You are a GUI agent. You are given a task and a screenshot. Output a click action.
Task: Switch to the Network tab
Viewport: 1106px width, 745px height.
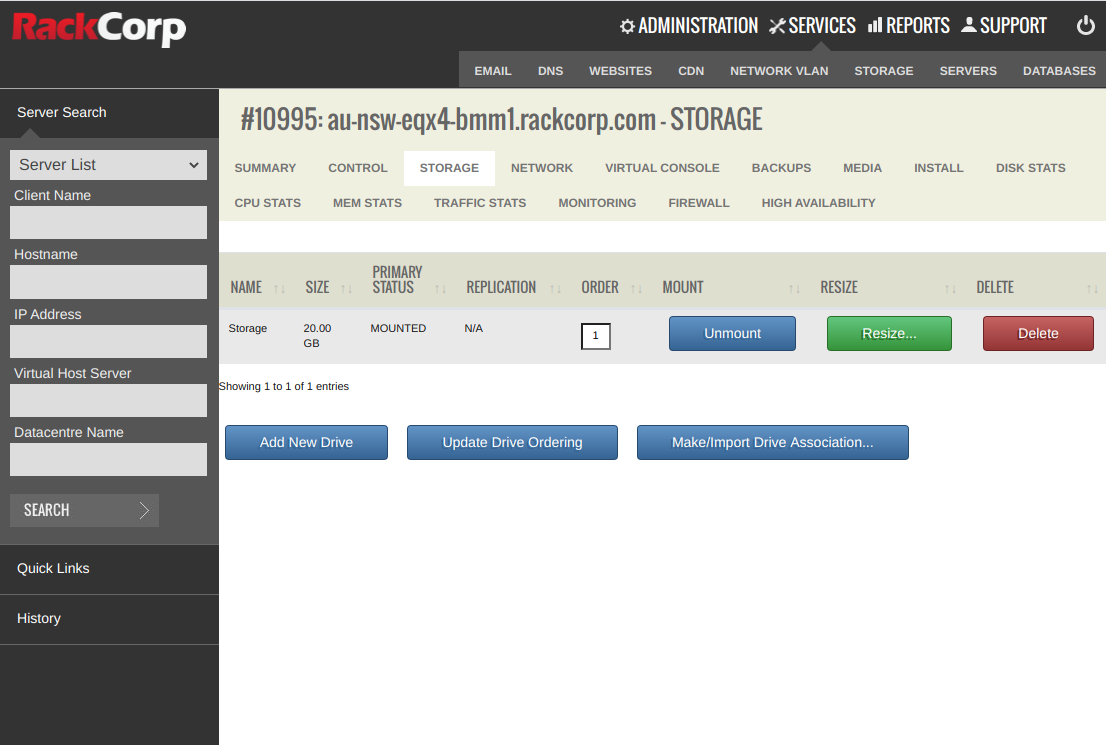coord(542,168)
